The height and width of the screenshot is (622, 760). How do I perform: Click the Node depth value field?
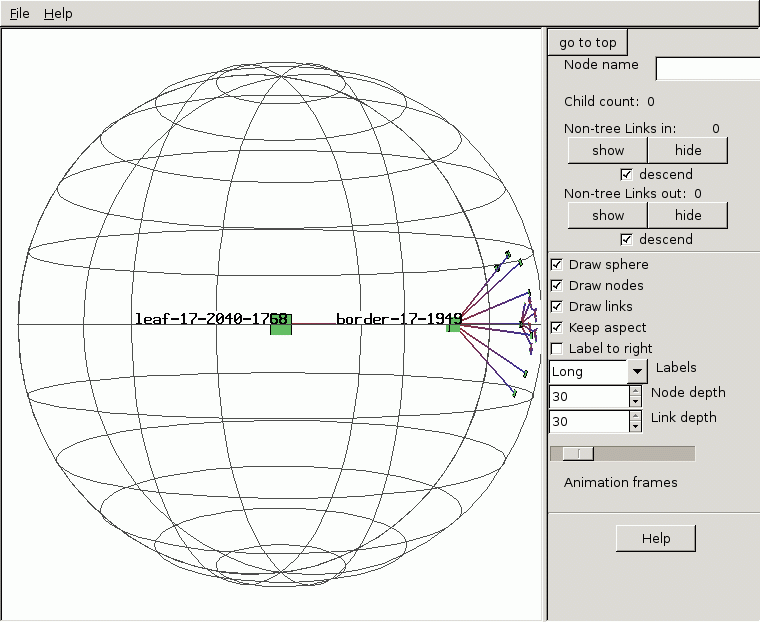[x=589, y=397]
